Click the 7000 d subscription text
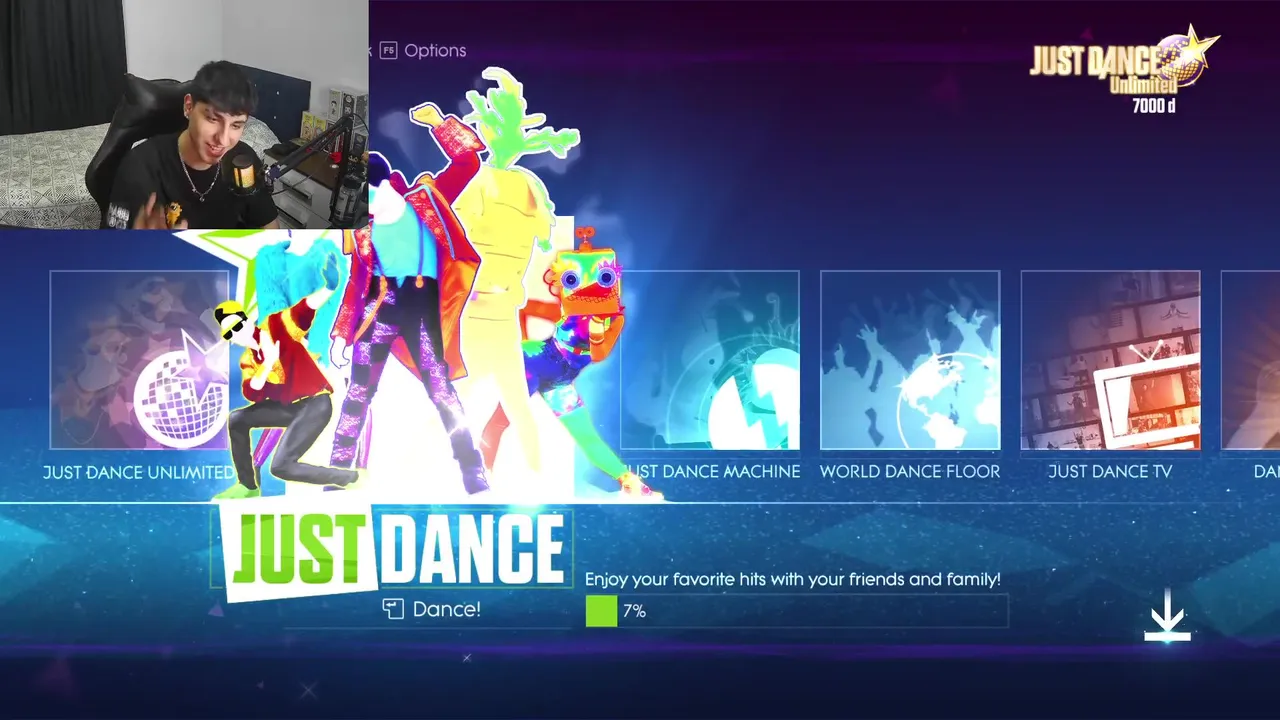 pyautogui.click(x=1153, y=106)
